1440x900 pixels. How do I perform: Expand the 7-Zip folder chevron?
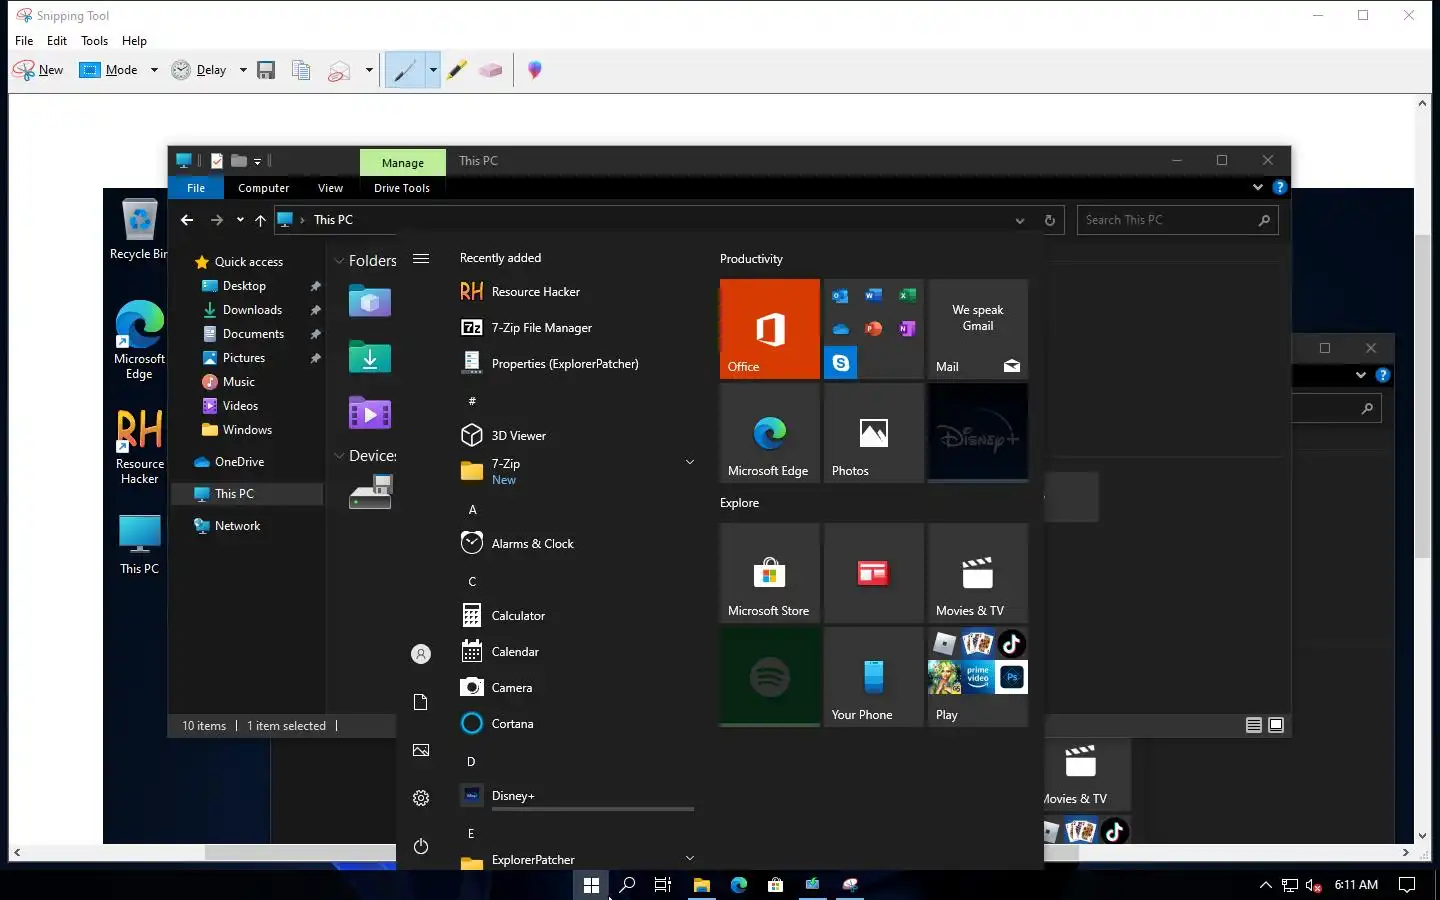click(x=689, y=462)
